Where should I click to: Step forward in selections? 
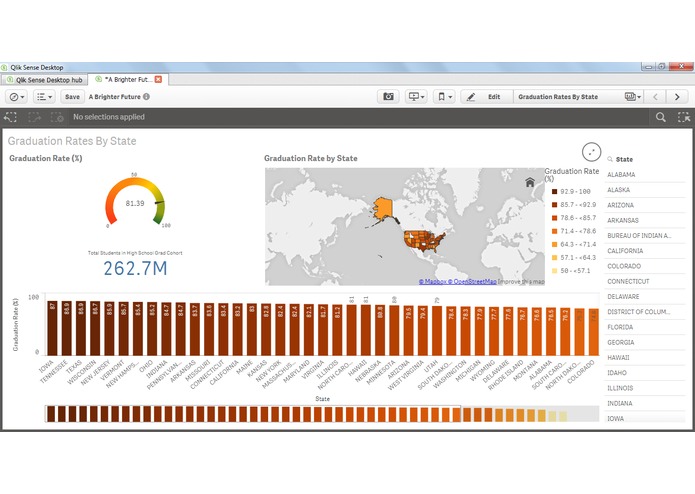coord(34,117)
